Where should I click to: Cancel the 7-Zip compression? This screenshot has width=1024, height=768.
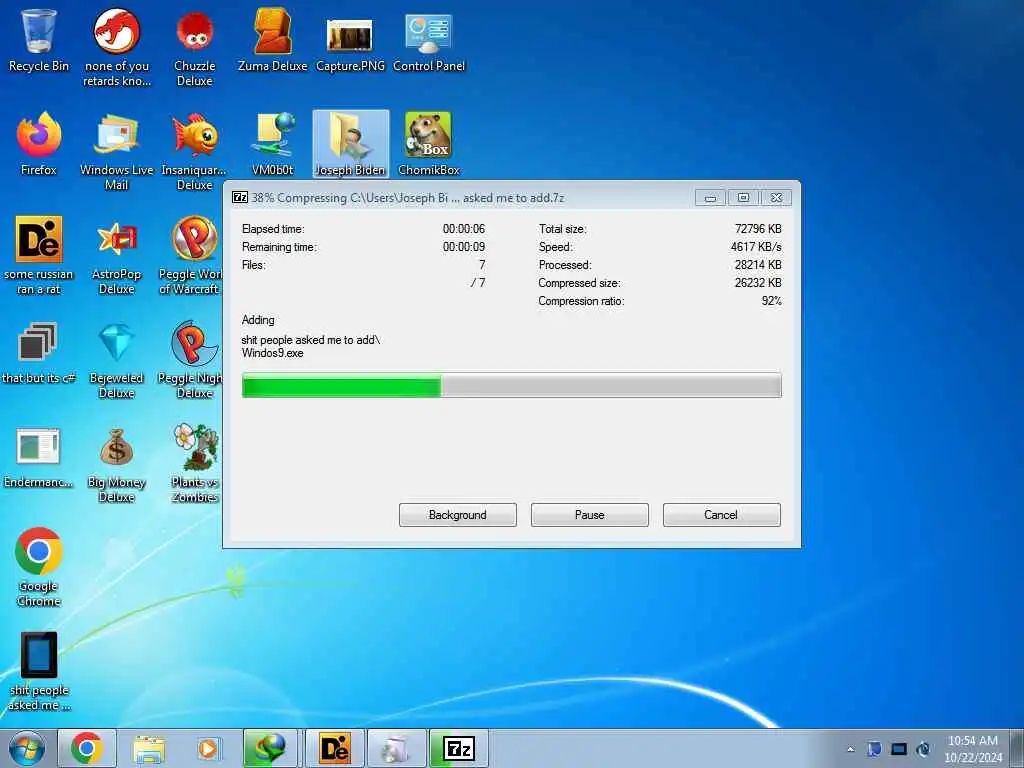(x=721, y=515)
